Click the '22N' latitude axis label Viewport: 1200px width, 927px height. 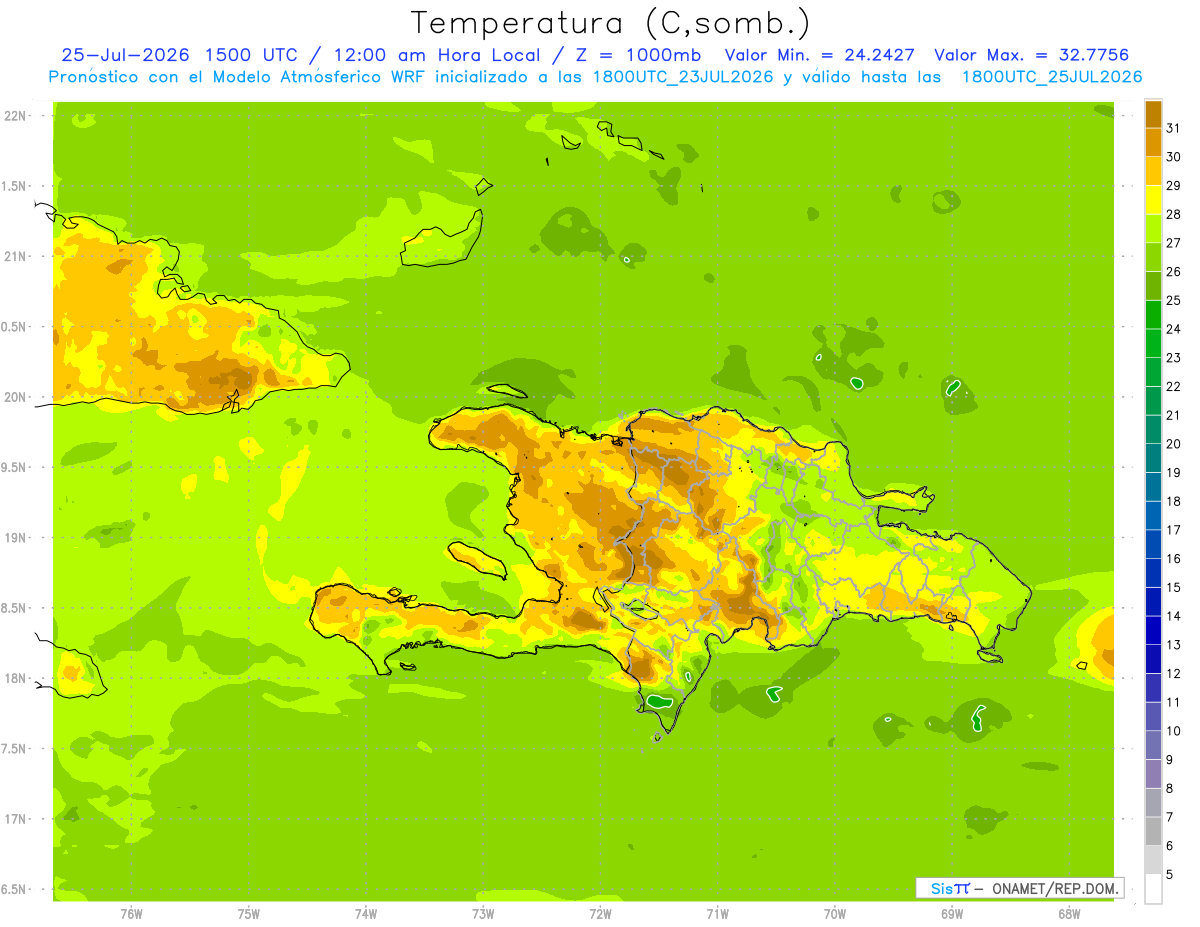click(15, 116)
